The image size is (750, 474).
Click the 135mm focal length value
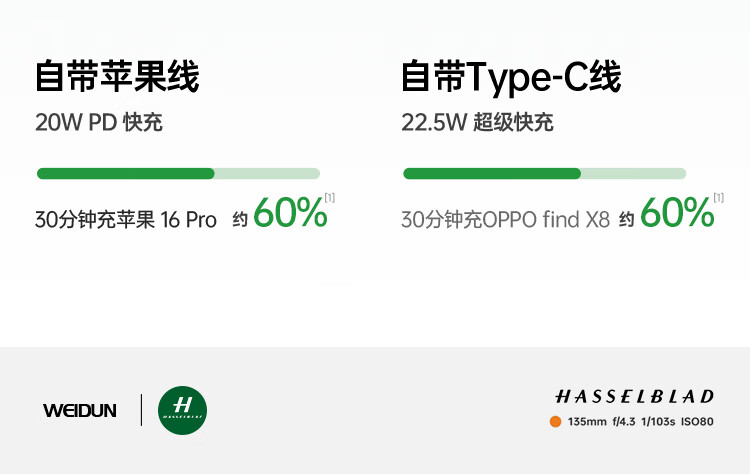pos(587,422)
